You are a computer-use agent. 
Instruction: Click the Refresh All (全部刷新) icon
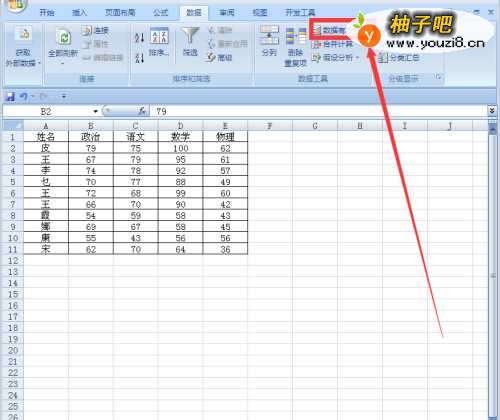point(63,37)
